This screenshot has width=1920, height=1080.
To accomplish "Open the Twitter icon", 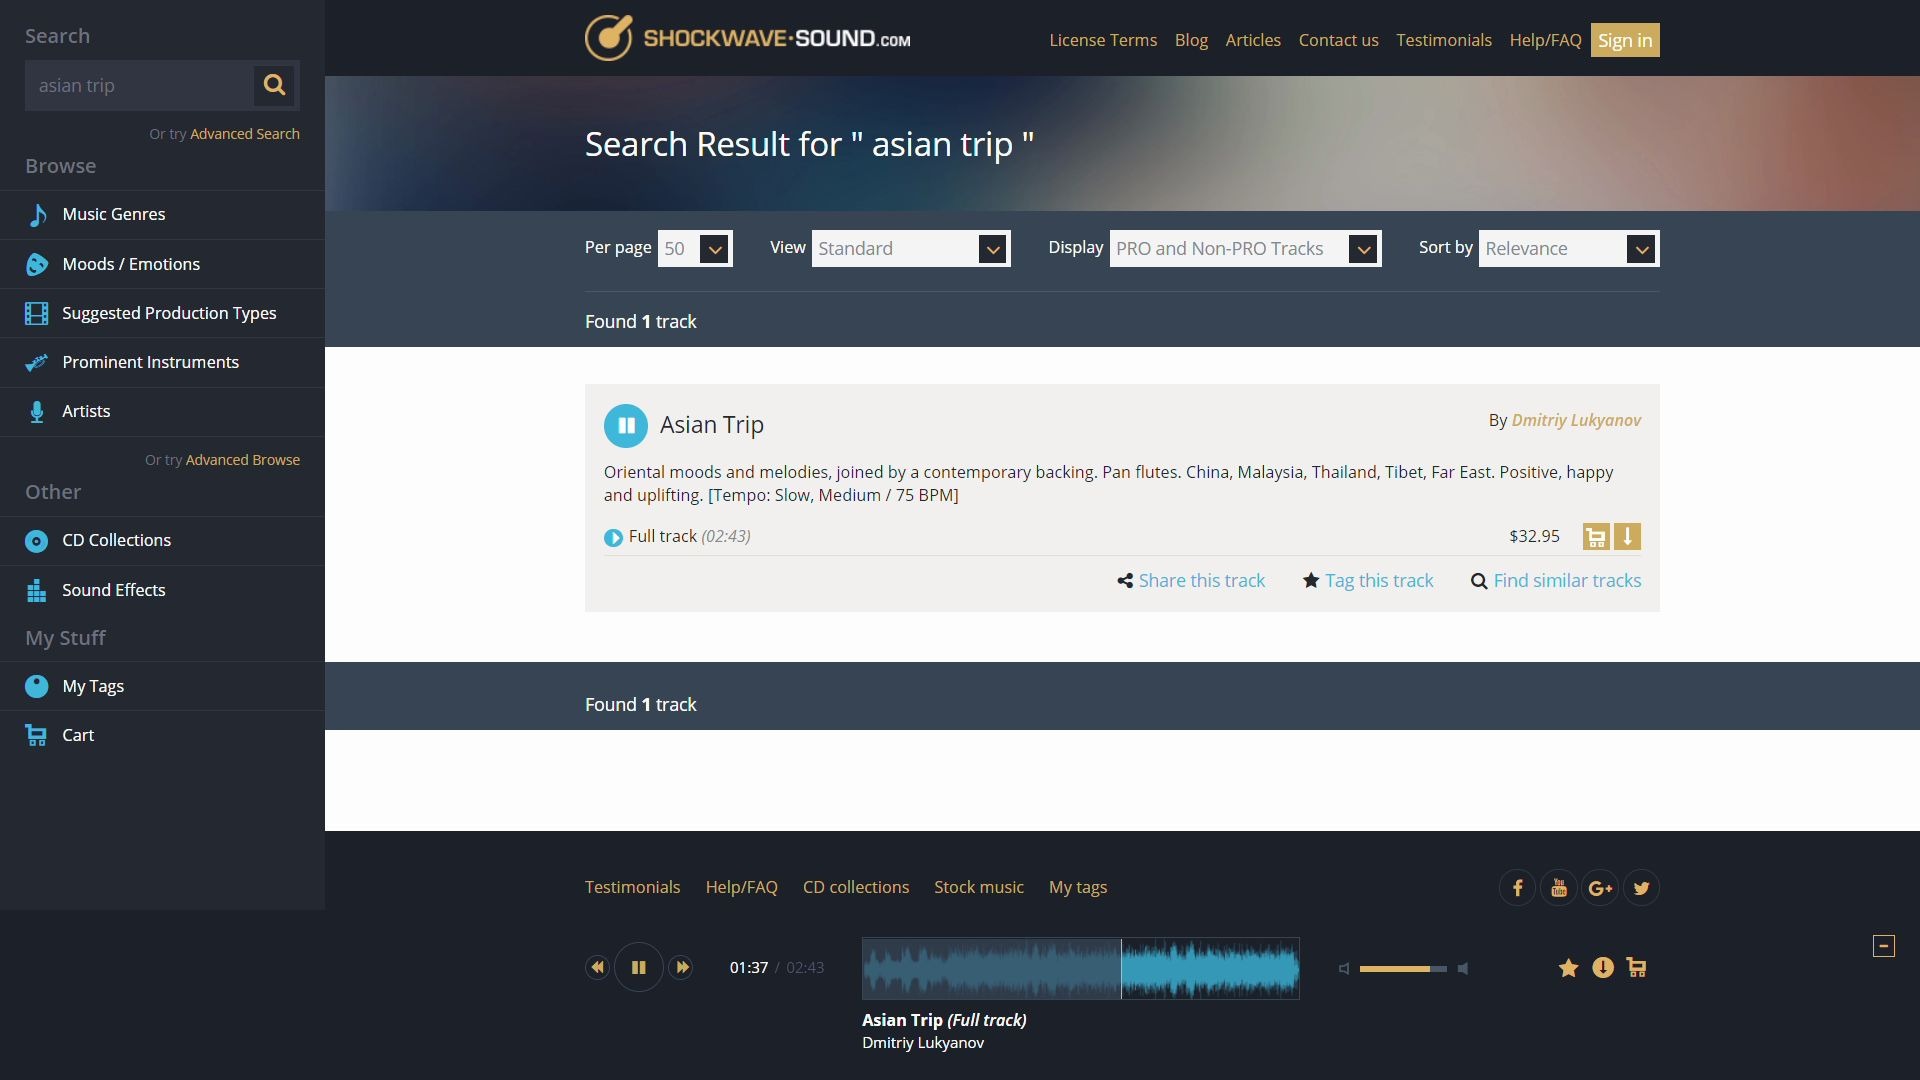I will pyautogui.click(x=1641, y=888).
